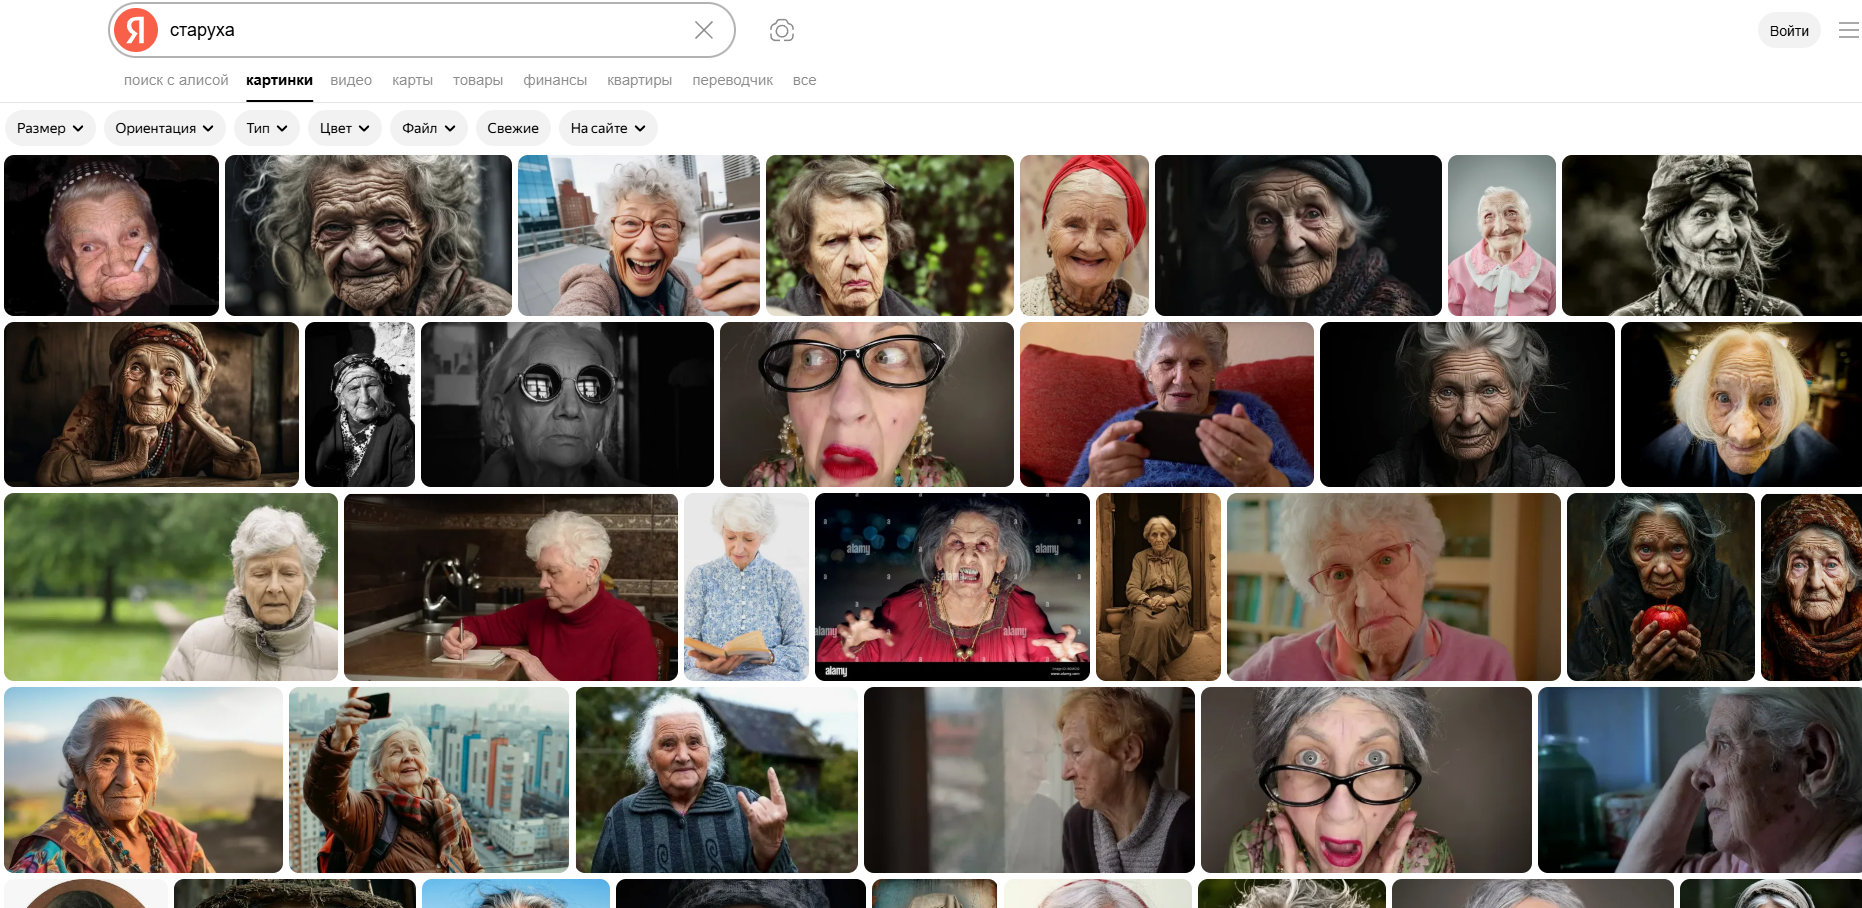Open the переводчик tab

point(732,80)
